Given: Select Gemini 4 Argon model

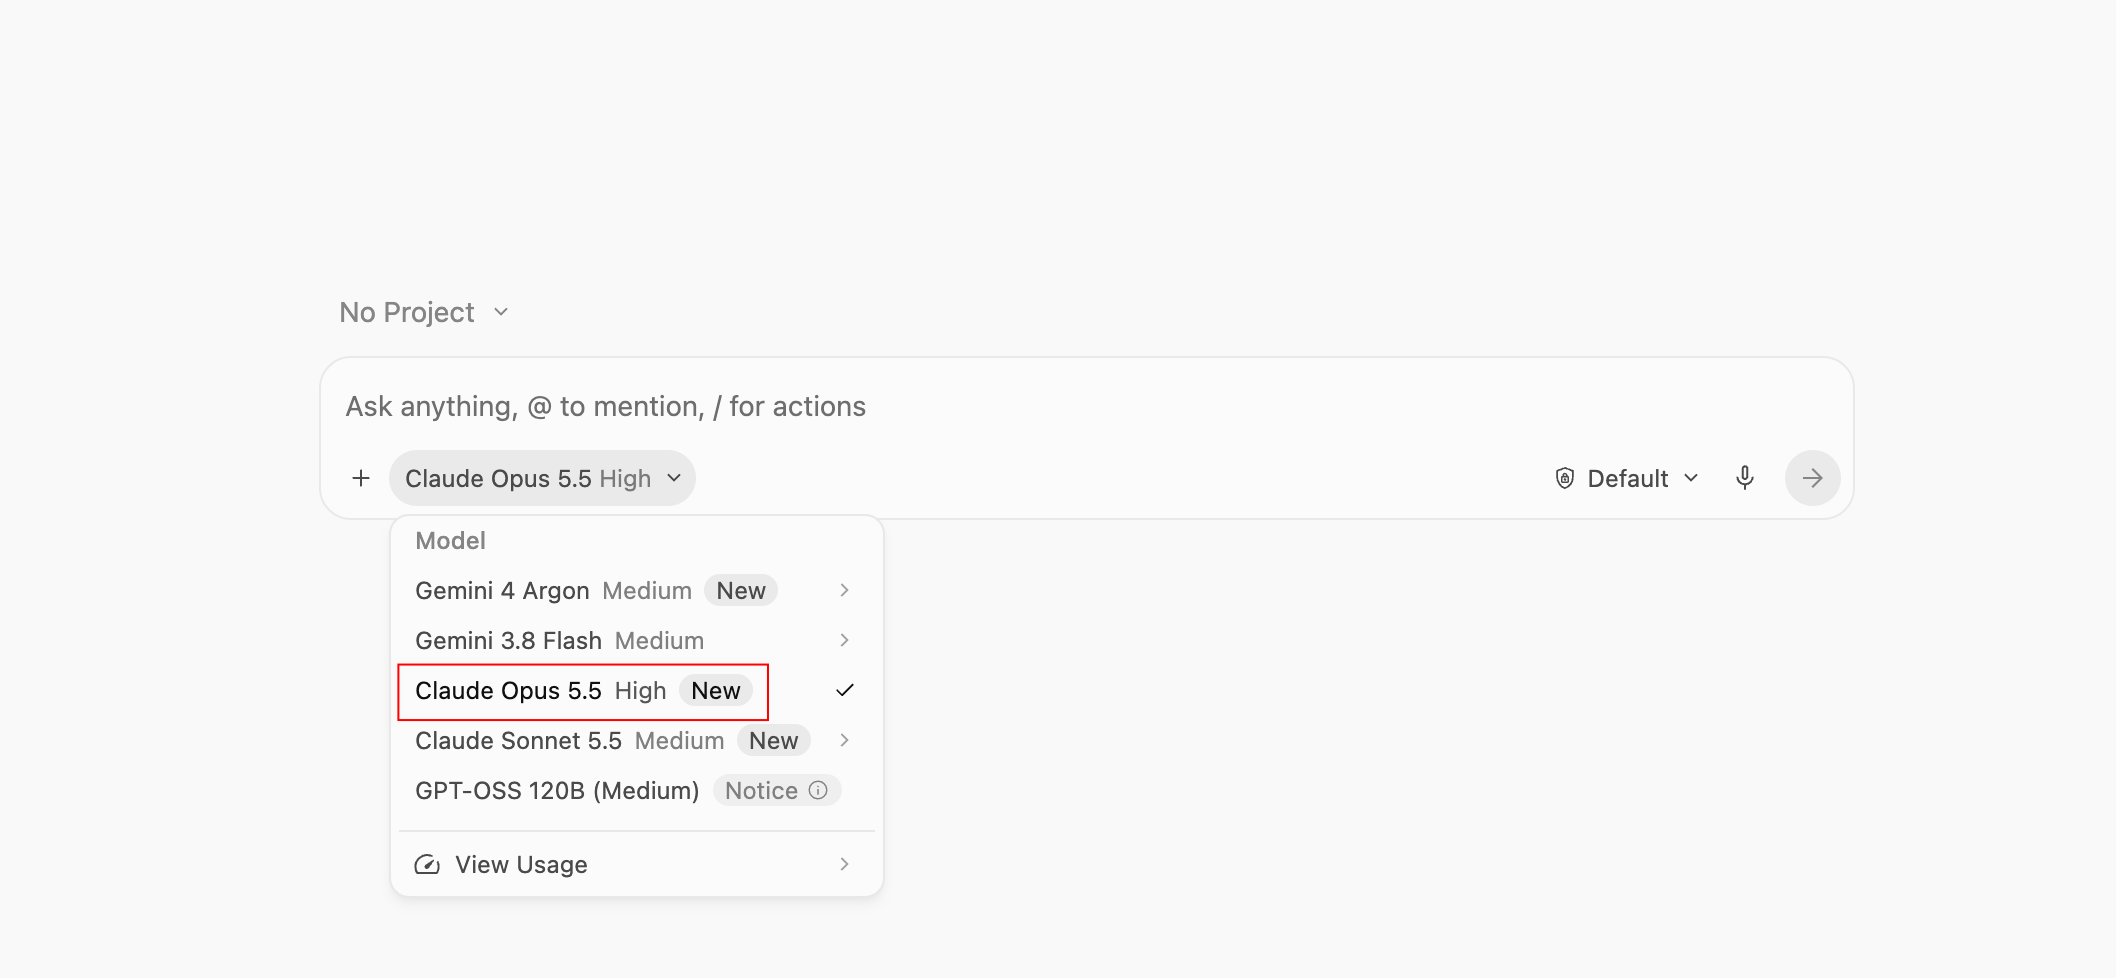Looking at the screenshot, I should point(636,590).
